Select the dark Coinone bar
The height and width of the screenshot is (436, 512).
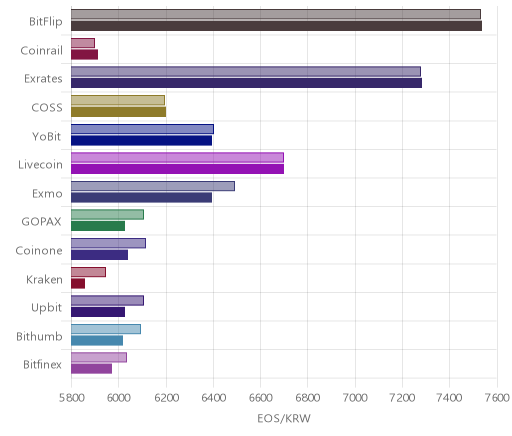99,255
